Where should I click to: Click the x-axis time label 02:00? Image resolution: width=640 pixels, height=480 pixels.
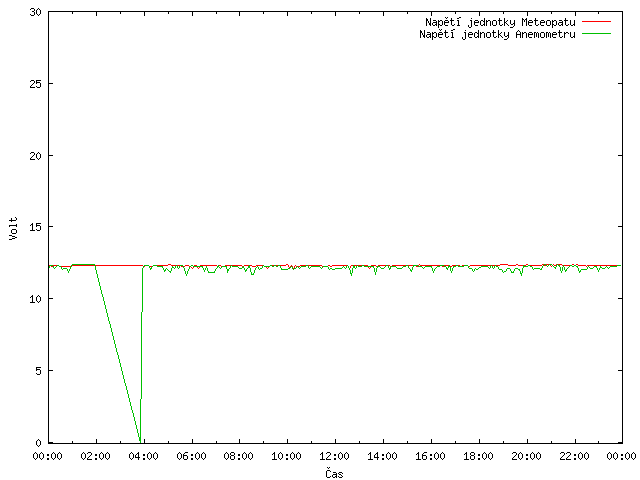(96, 456)
